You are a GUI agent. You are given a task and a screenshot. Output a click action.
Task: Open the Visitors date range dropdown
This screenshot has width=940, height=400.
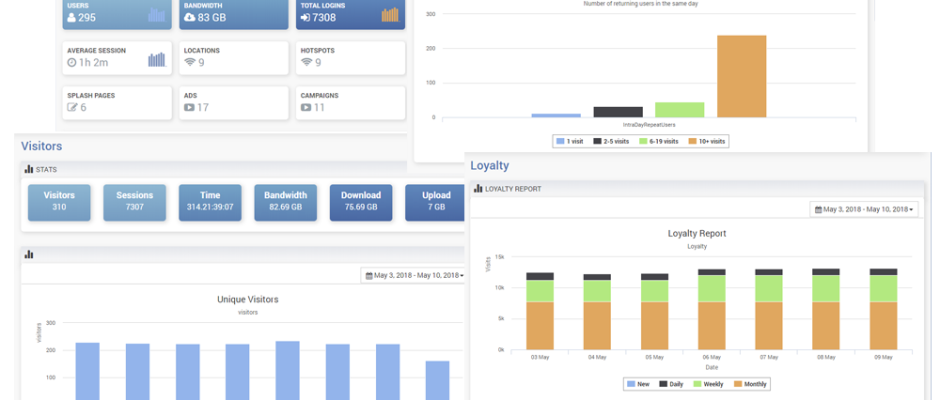[x=414, y=275]
